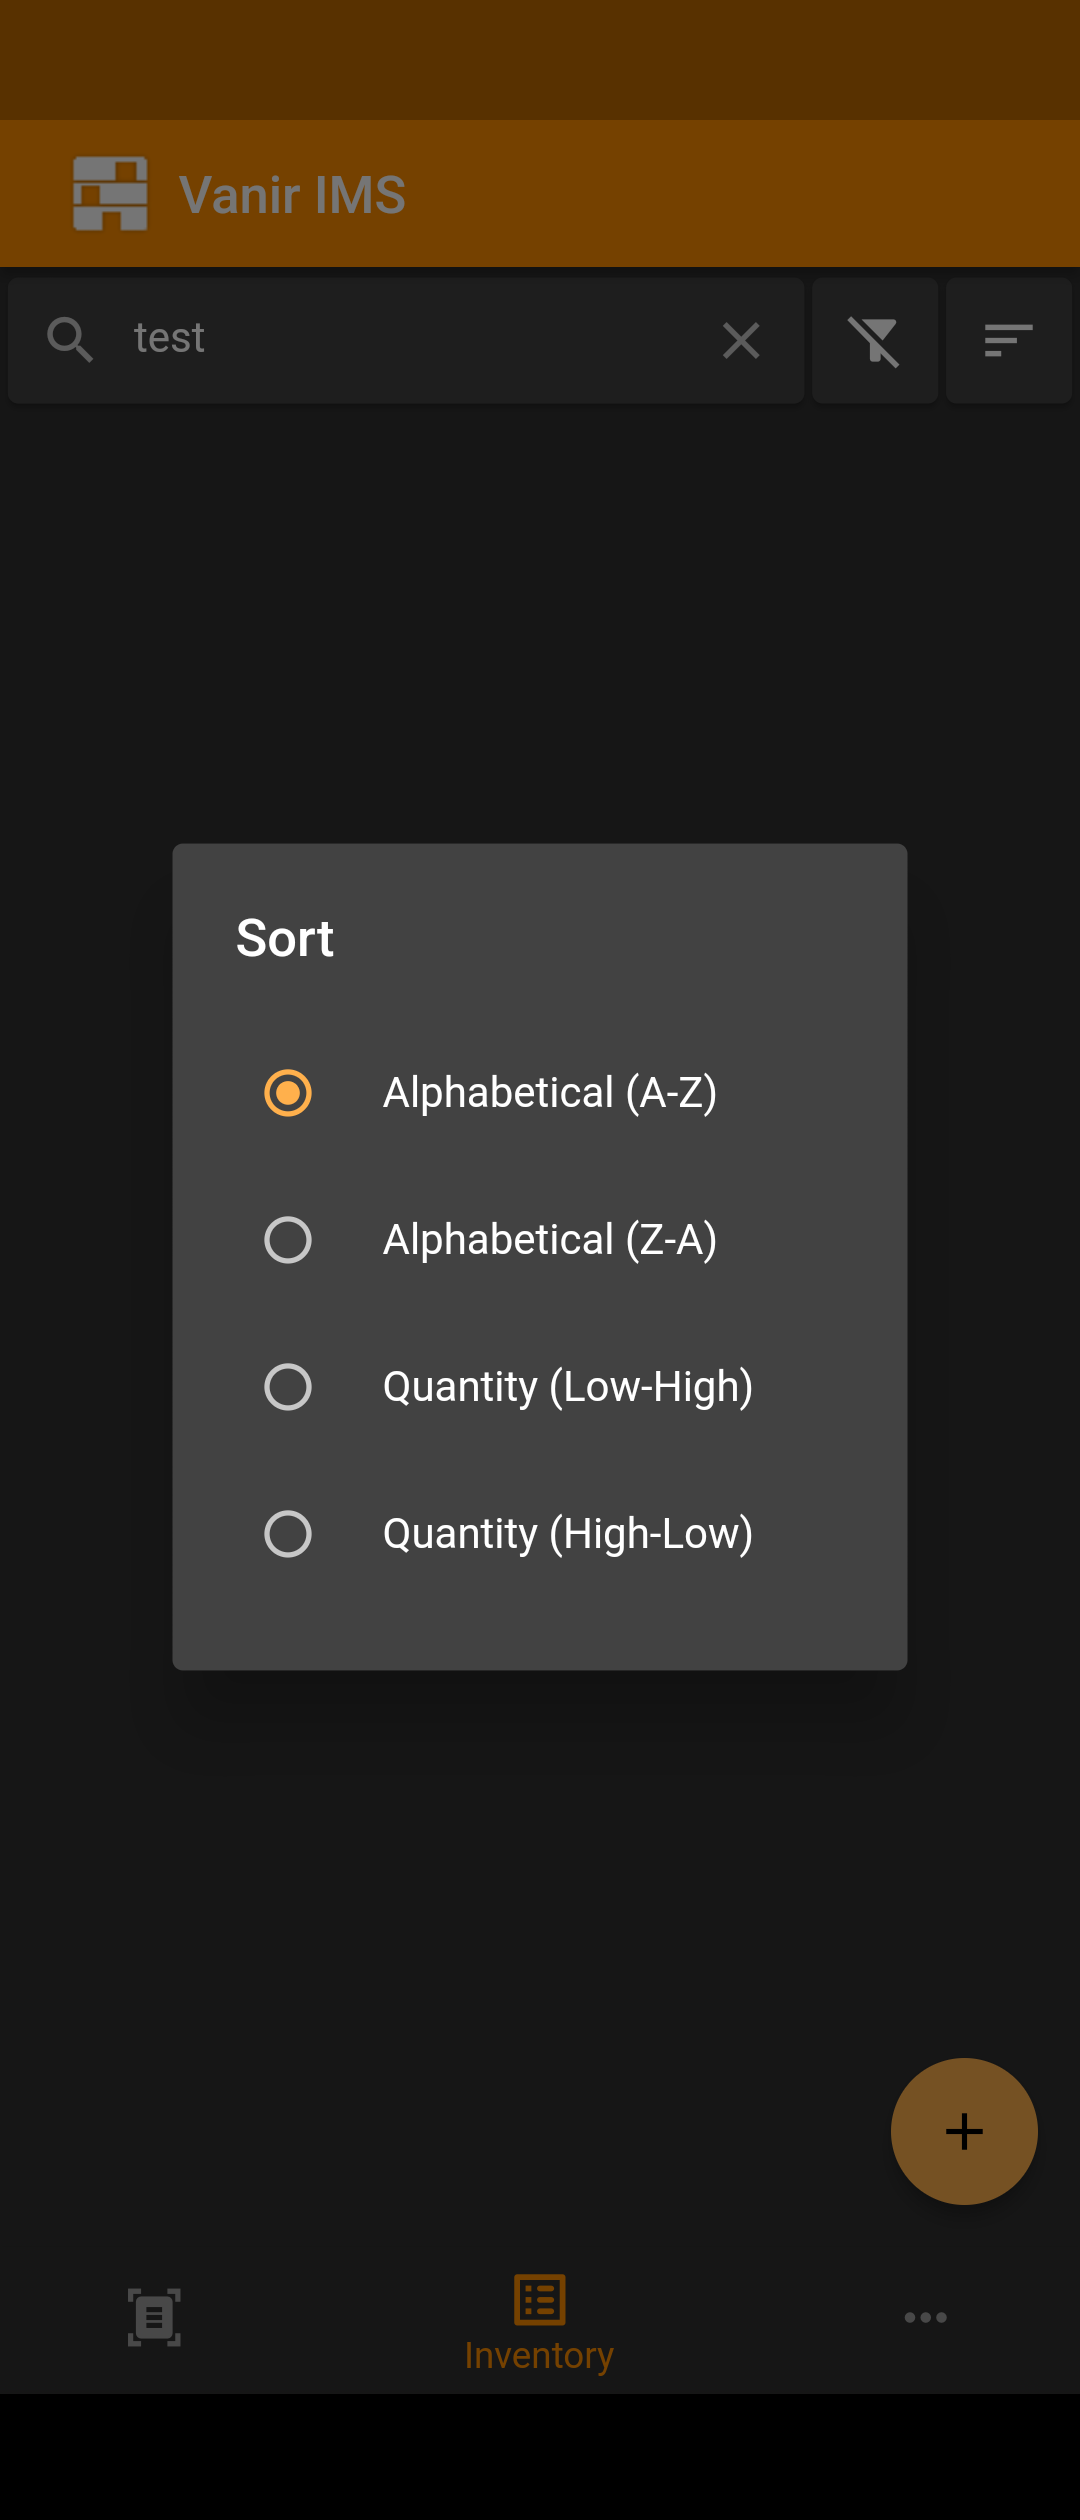The width and height of the screenshot is (1080, 2520).
Task: Click the Inventory list icon
Action: point(539,2299)
